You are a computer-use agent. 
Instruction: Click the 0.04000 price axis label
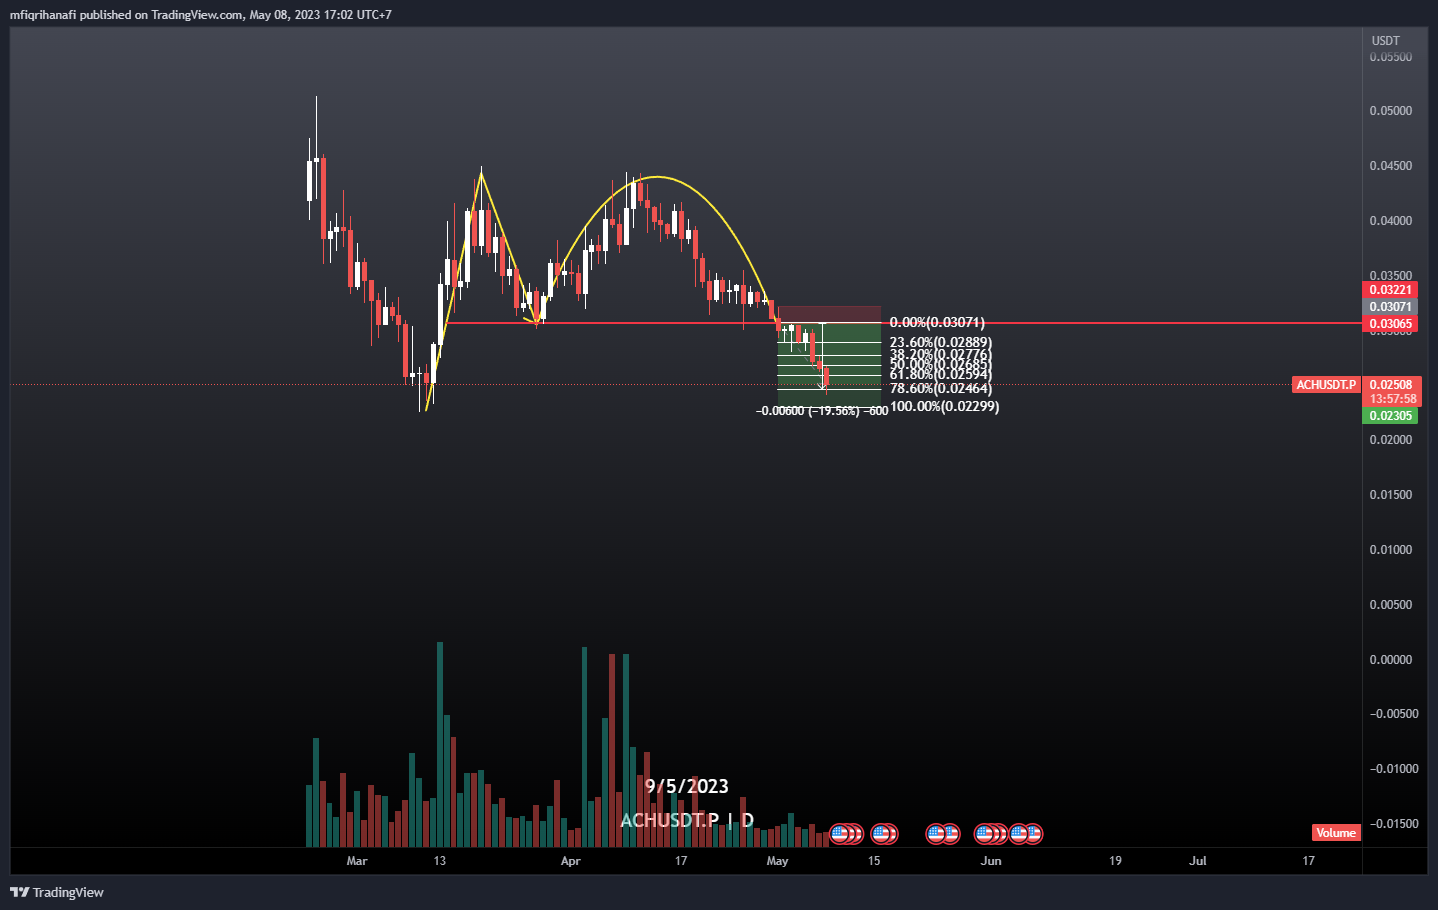(x=1391, y=221)
